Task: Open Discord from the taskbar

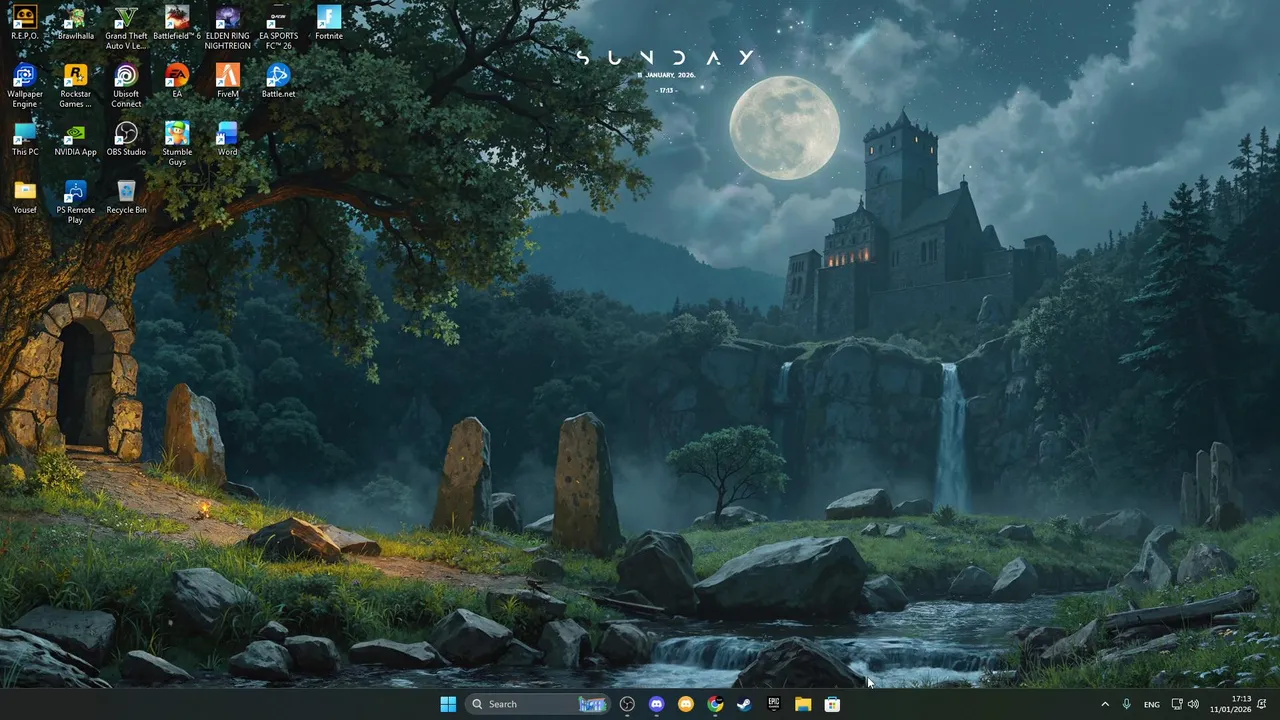Action: [x=656, y=704]
